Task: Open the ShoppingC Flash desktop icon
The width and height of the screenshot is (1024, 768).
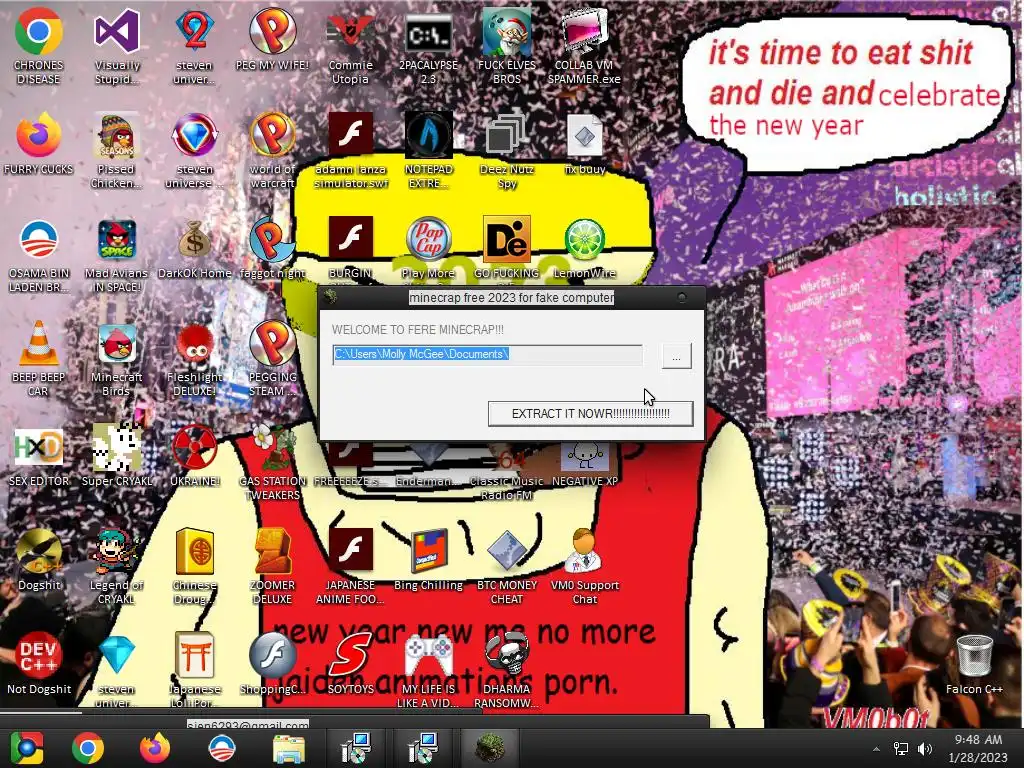Action: (x=272, y=656)
